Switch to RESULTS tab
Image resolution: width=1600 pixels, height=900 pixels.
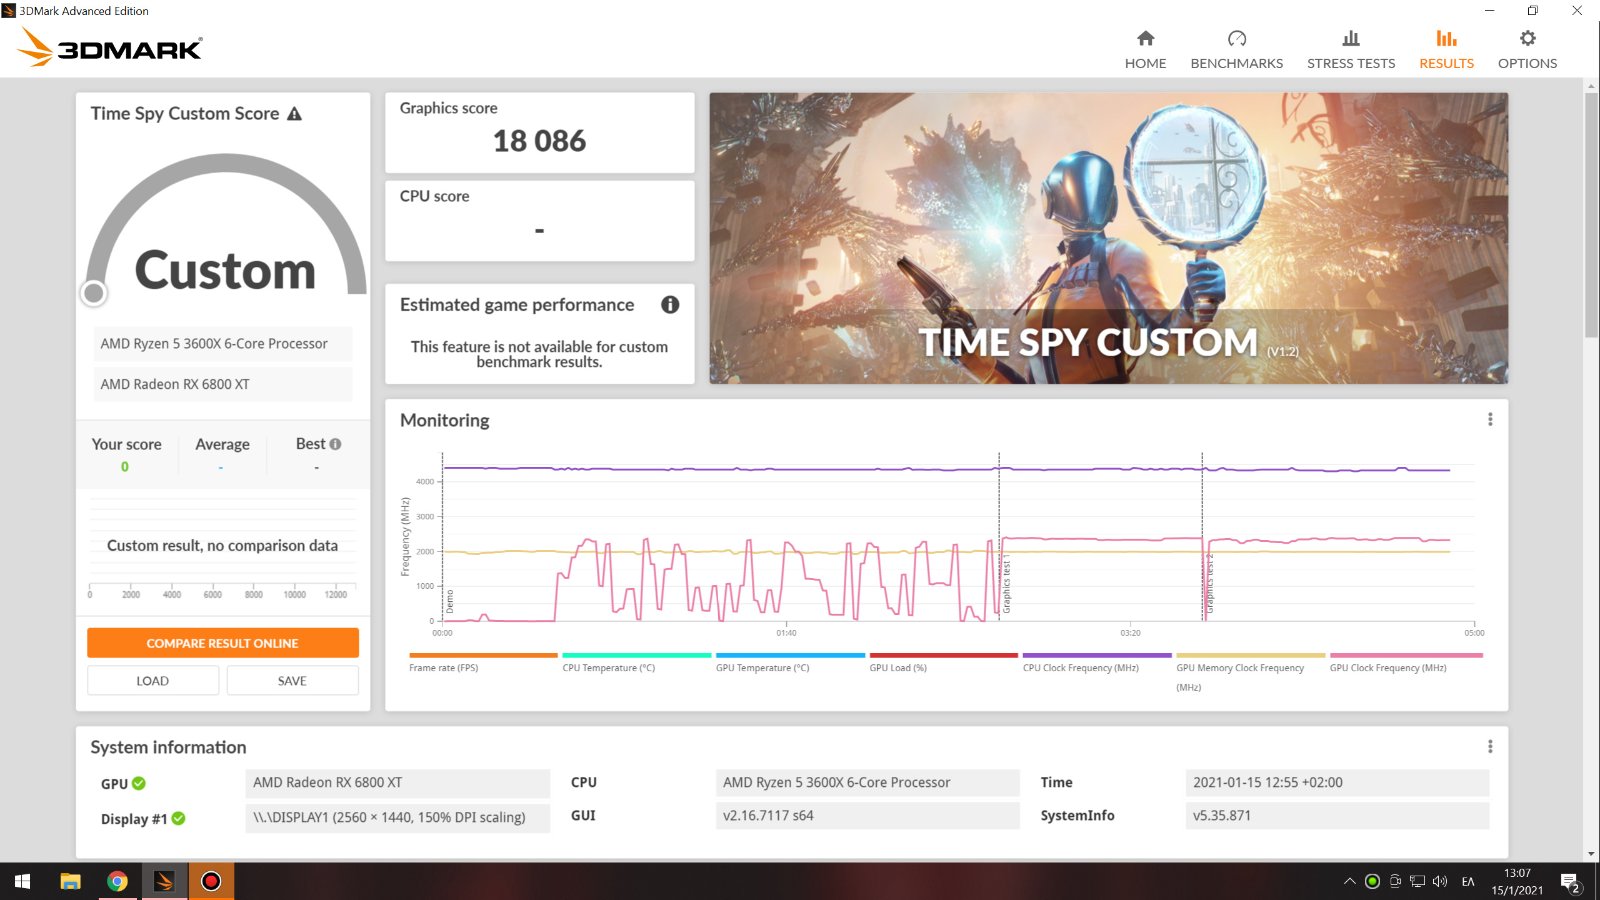coord(1446,50)
